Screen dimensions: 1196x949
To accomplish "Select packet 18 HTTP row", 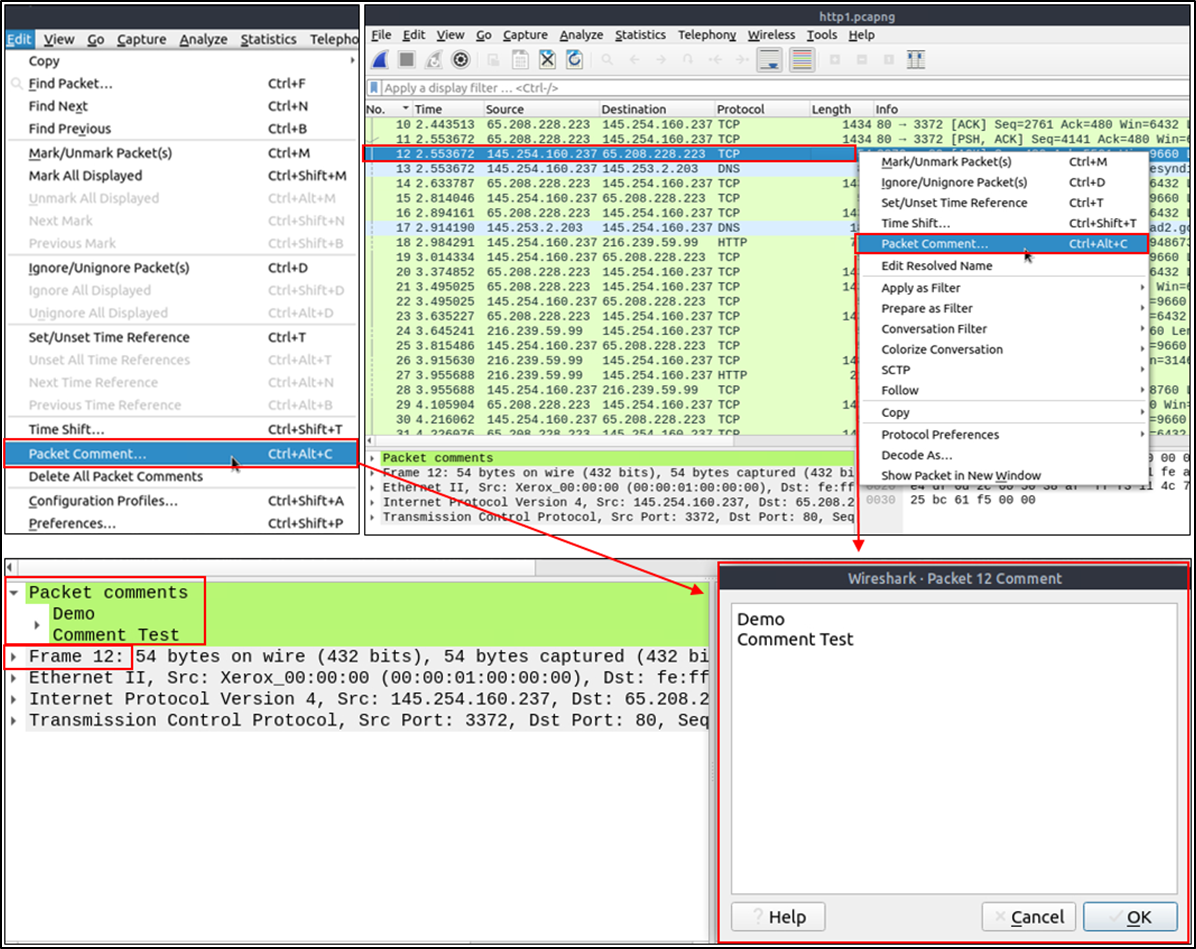I will [x=610, y=242].
